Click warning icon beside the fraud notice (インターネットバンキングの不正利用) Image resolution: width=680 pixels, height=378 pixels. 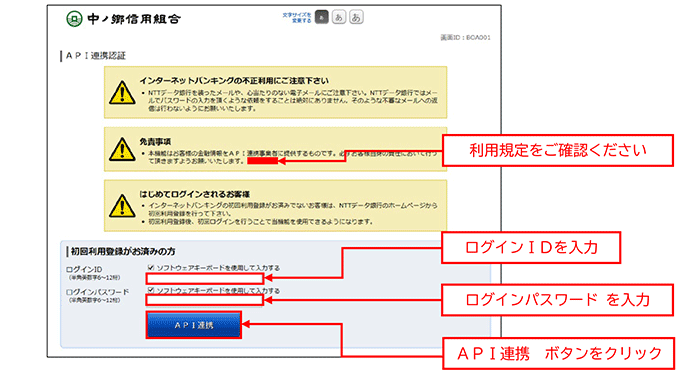pyautogui.click(x=122, y=92)
